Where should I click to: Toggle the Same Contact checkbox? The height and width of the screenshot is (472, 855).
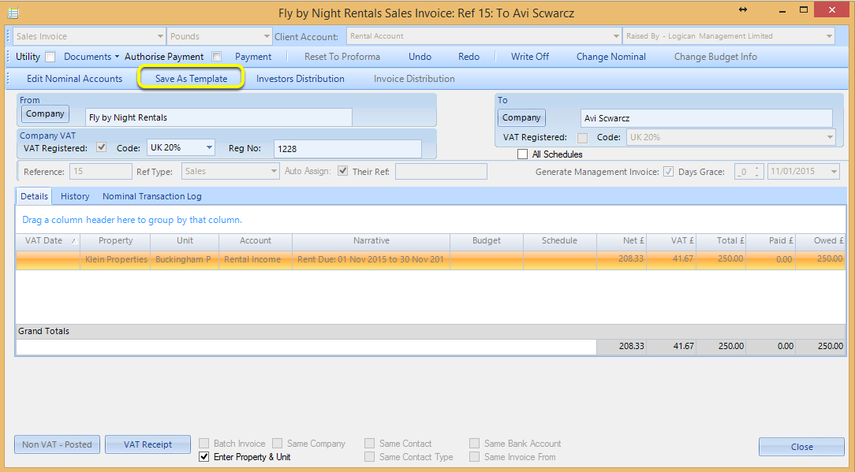tap(370, 443)
